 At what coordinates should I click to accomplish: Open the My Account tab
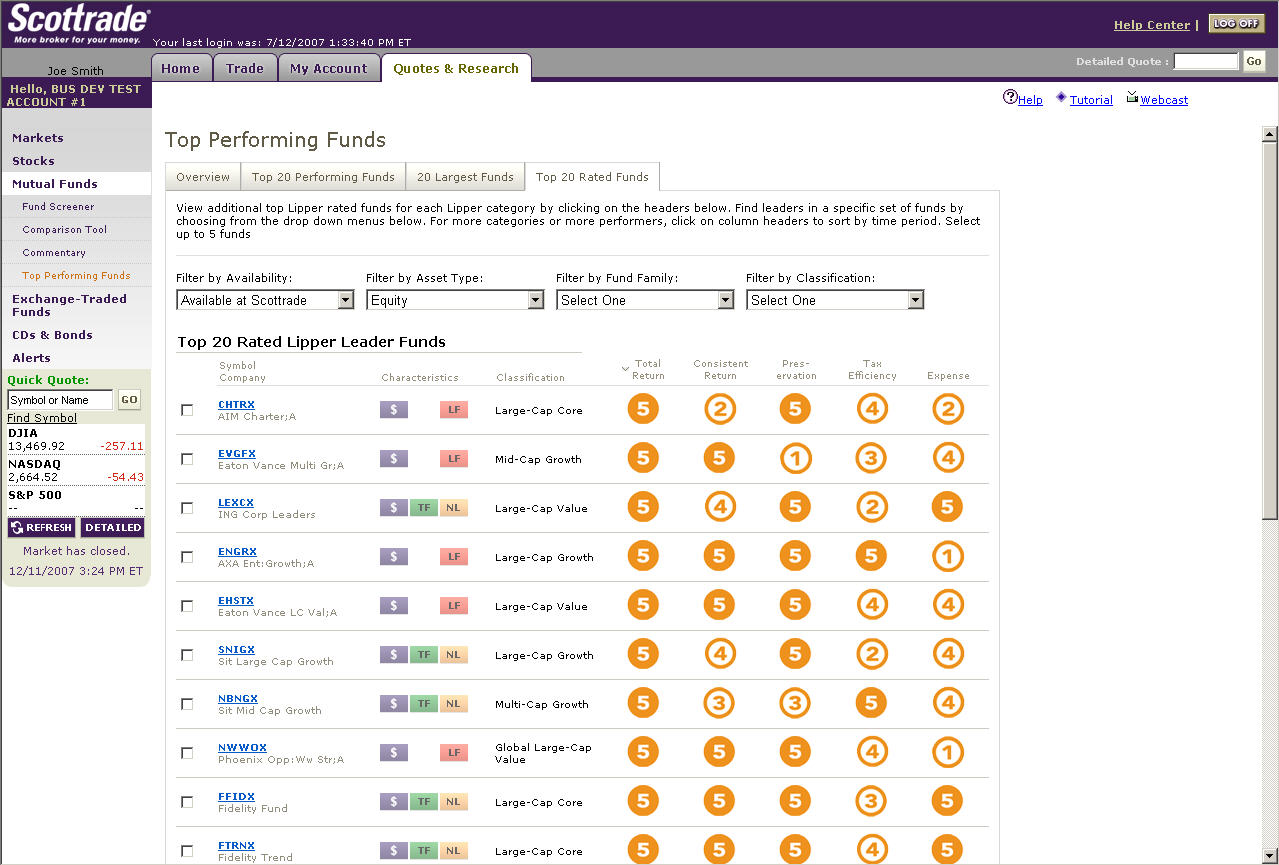coord(328,68)
